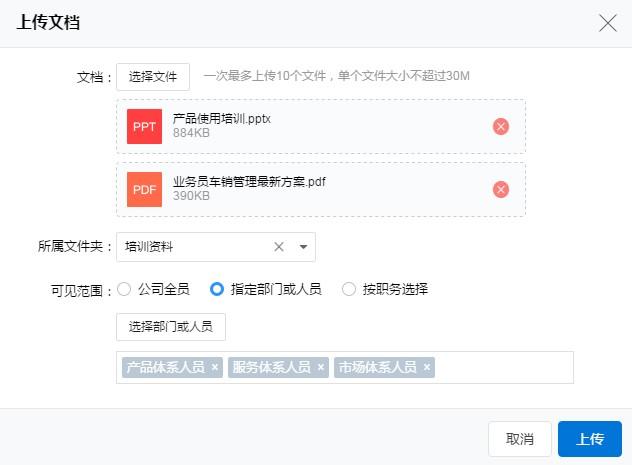632x465 pixels.
Task: Remove the 产品体系人员 tag
Action: [x=215, y=367]
